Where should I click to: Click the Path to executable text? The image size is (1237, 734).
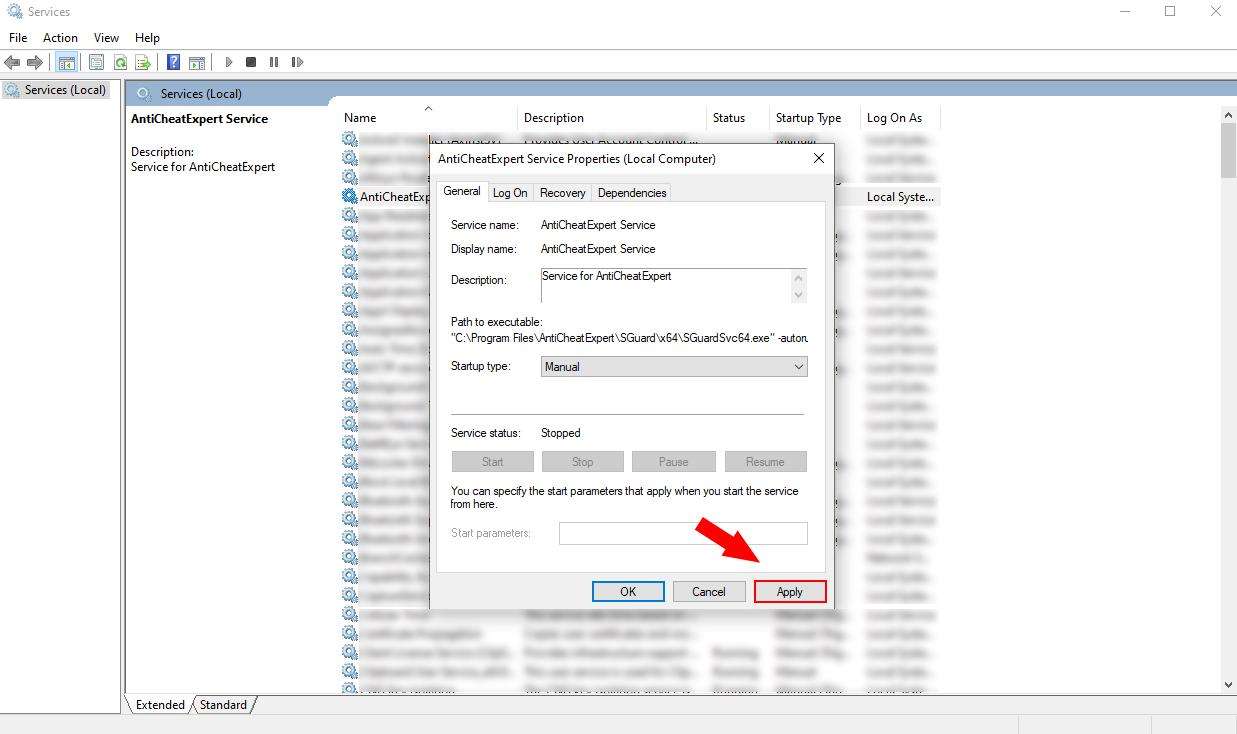(x=629, y=338)
